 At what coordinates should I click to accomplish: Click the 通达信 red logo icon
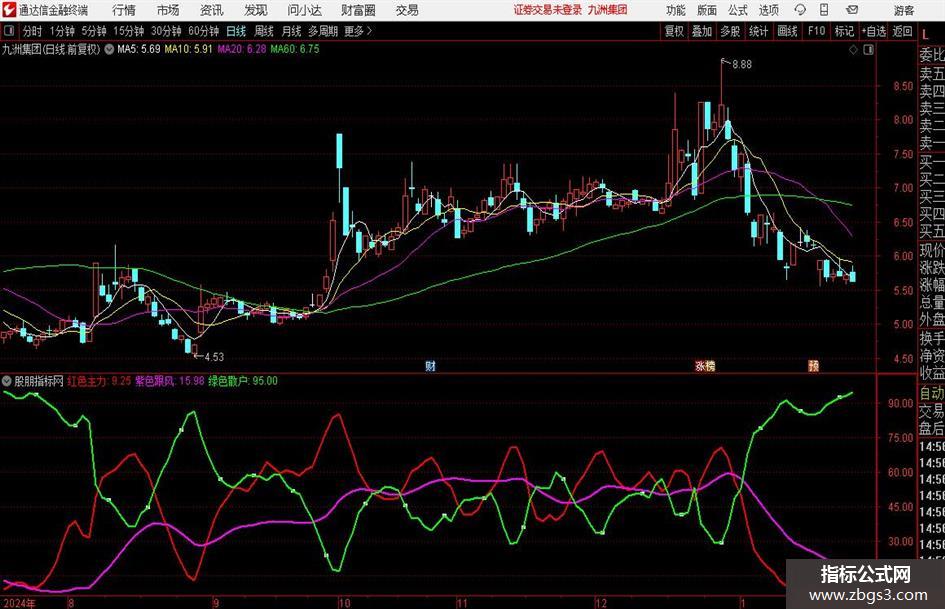[8, 10]
